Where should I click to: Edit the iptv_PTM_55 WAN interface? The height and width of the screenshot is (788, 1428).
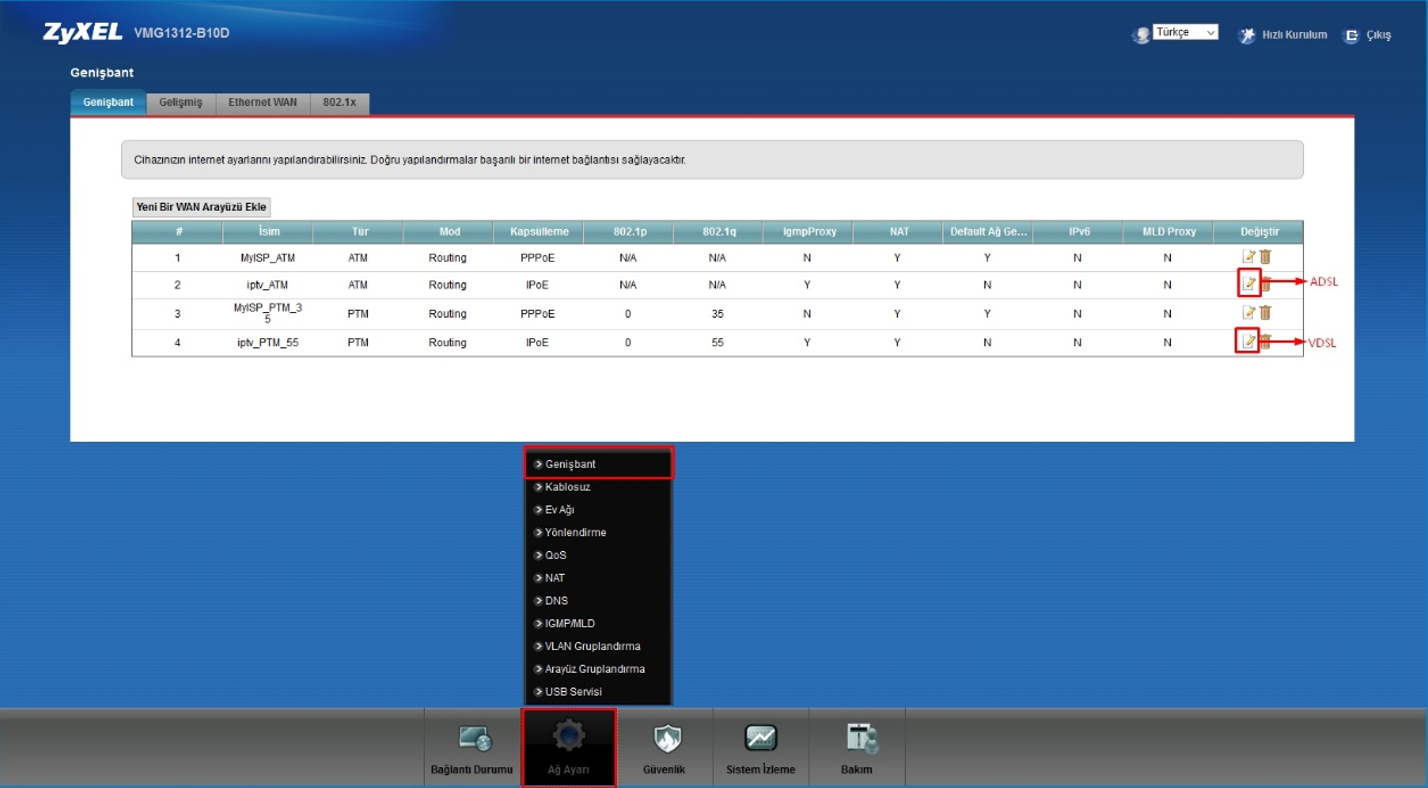point(1248,342)
